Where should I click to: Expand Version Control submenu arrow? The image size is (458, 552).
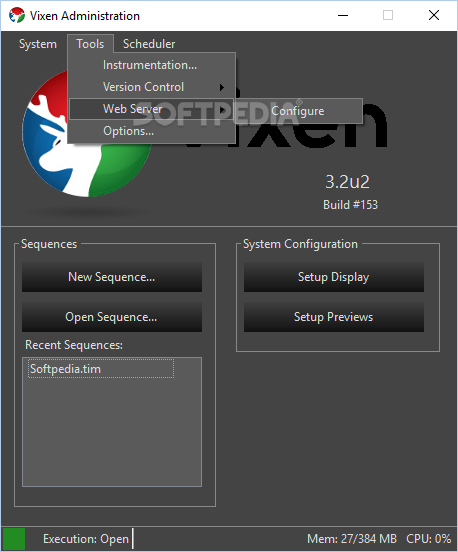[x=222, y=87]
